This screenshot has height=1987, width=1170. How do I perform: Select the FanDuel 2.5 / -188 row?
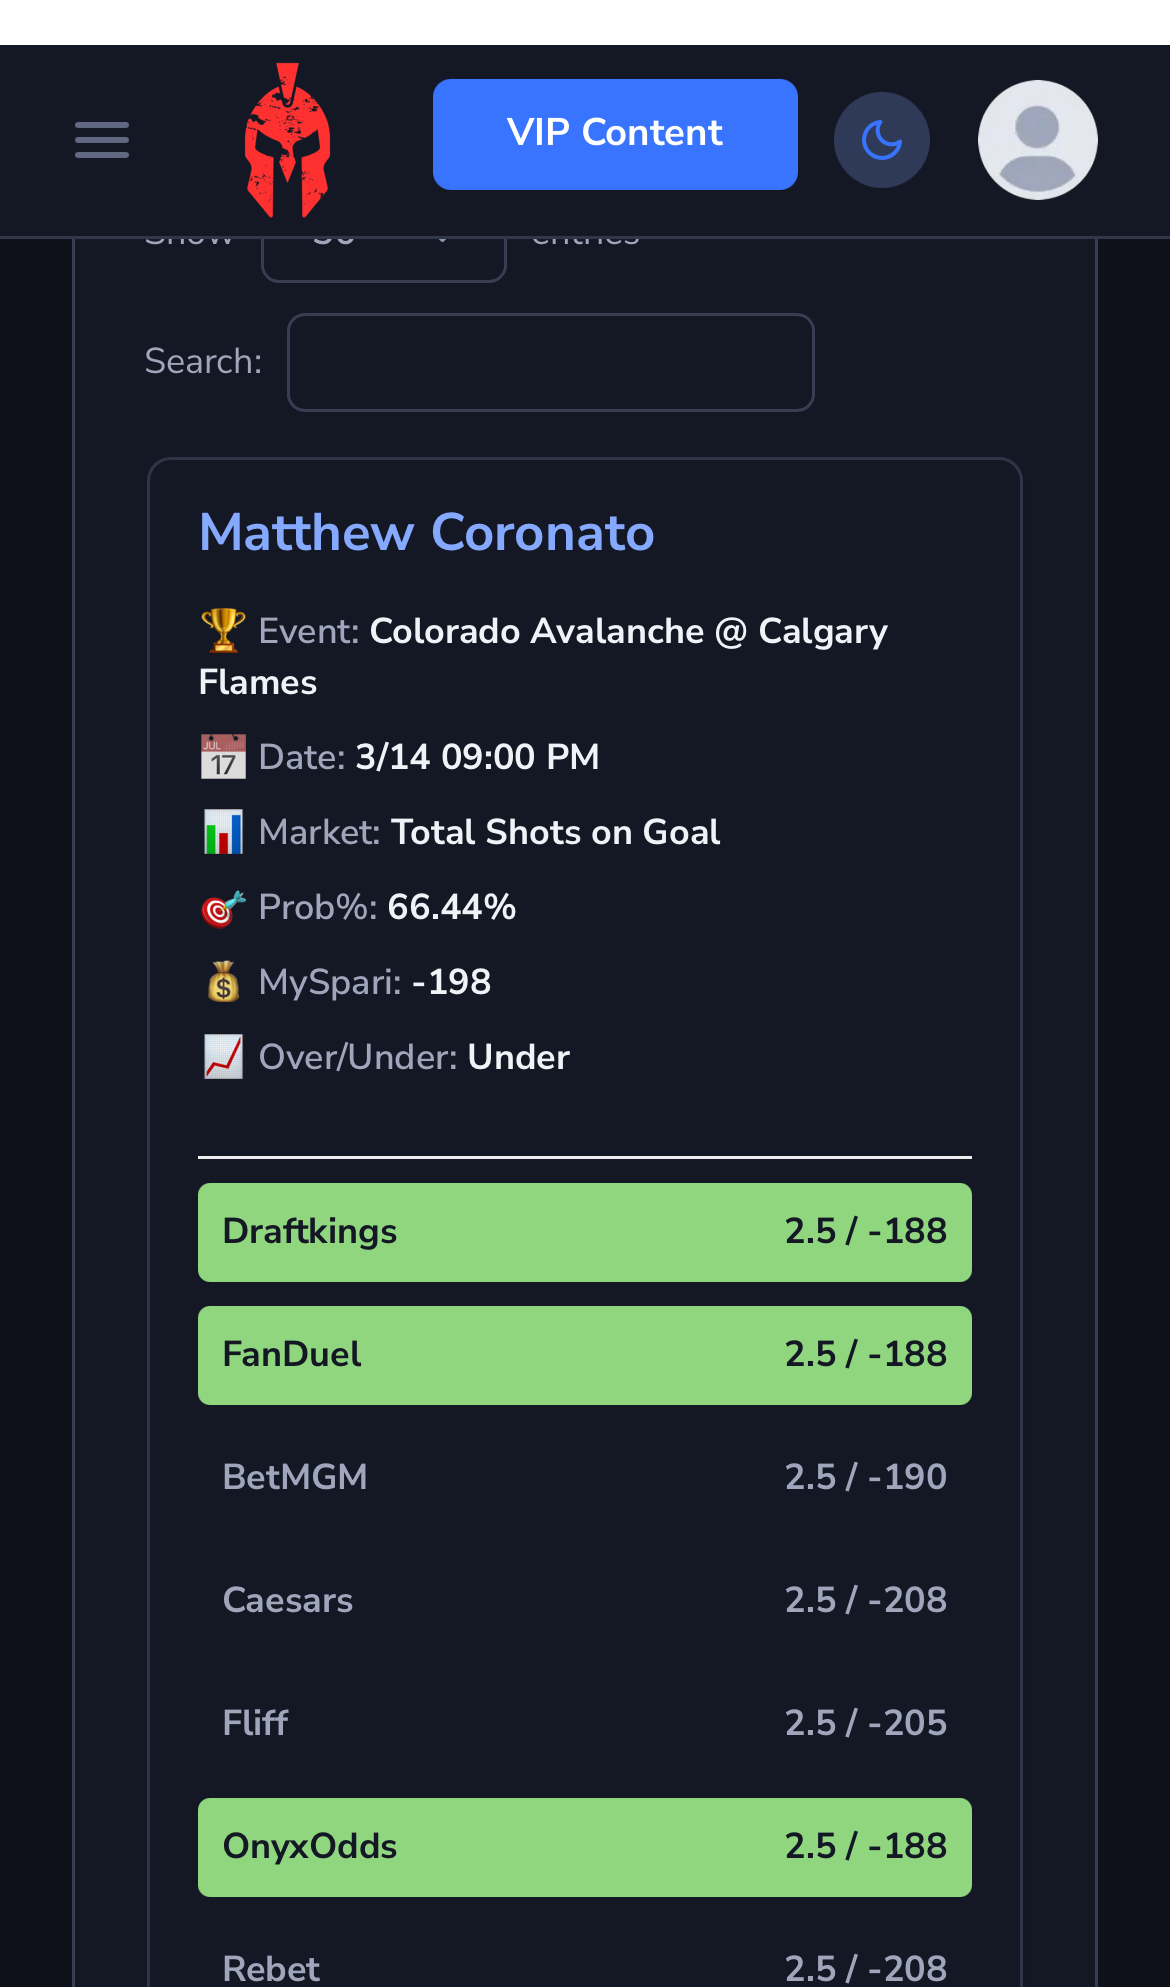click(585, 1355)
